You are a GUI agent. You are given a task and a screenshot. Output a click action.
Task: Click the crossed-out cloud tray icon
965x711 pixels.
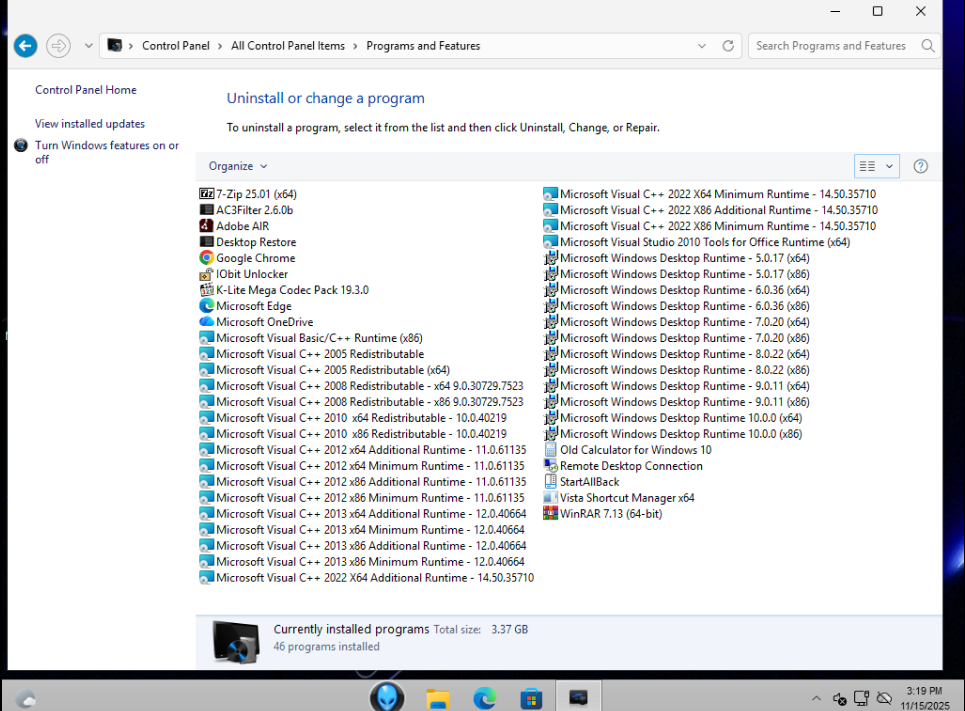point(884,698)
